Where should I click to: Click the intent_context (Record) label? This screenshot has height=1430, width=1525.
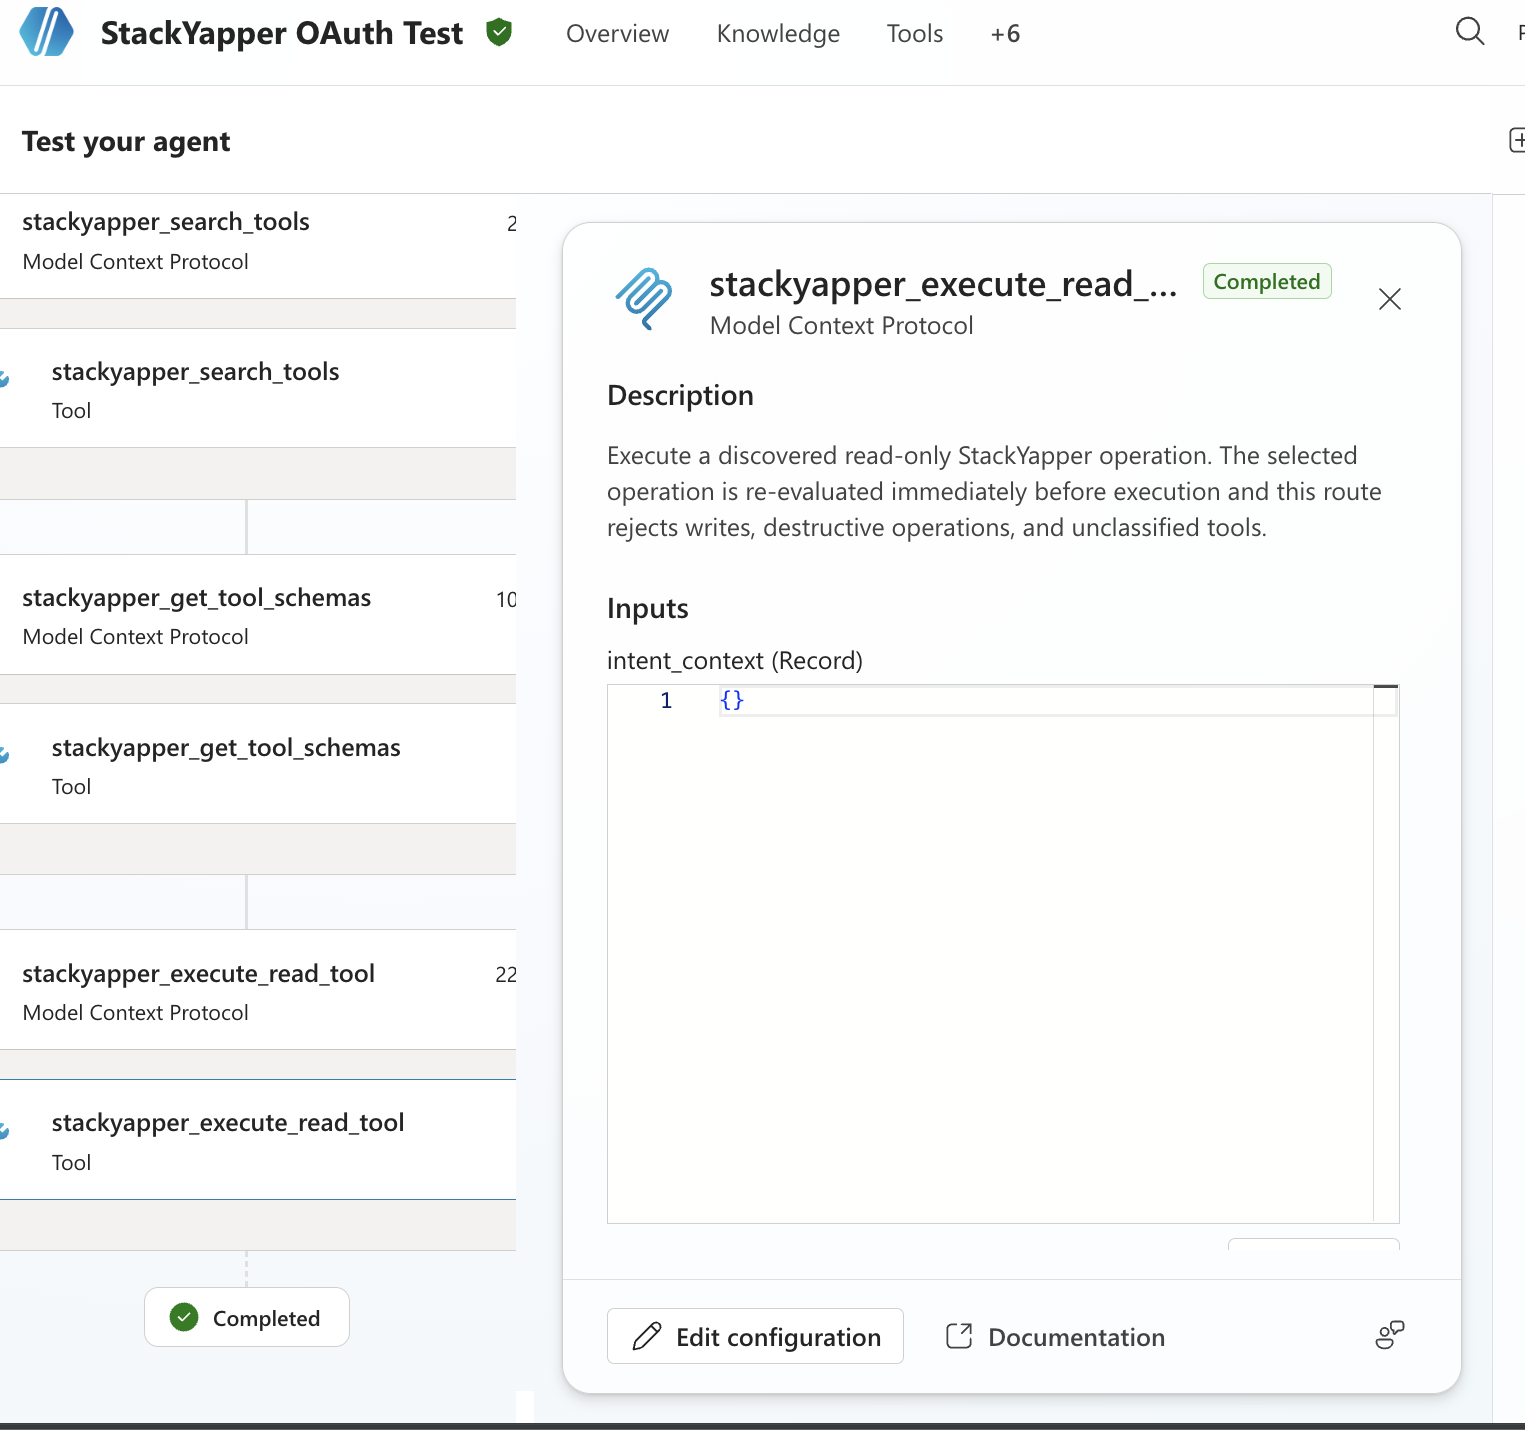click(734, 660)
